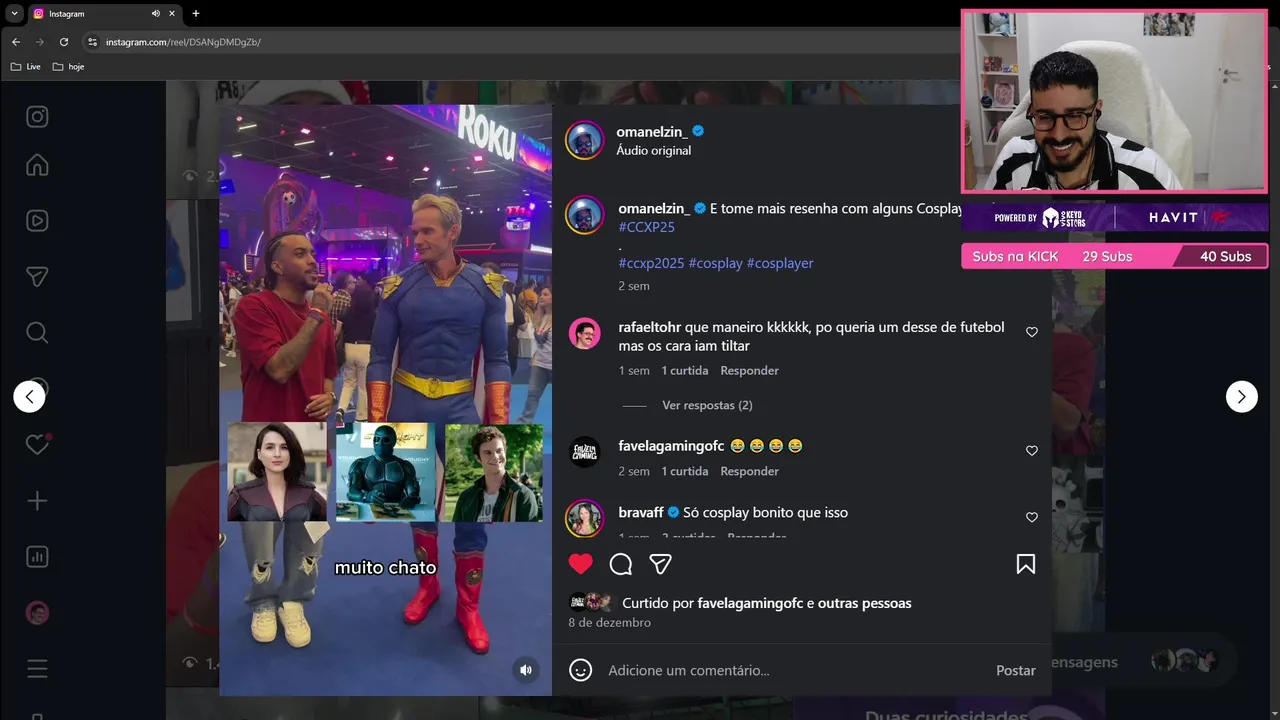Open the Live bookmarks folder
This screenshot has width=1280, height=720.
click(26, 67)
